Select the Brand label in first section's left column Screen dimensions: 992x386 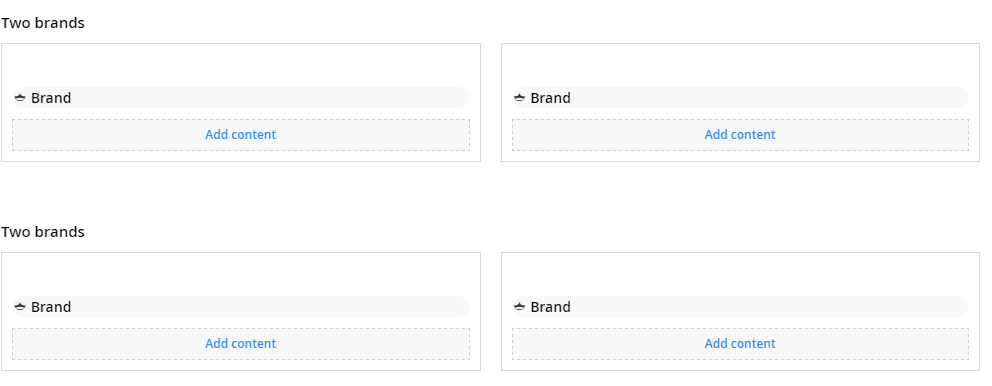(x=51, y=98)
